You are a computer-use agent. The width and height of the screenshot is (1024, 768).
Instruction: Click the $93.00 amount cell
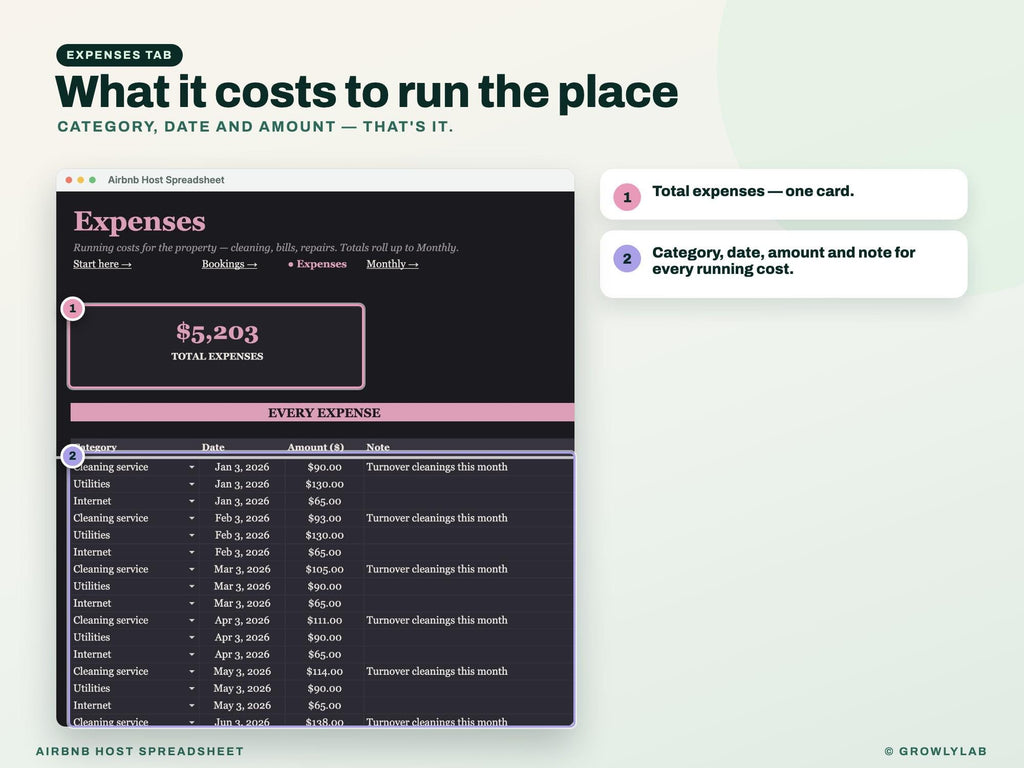[325, 518]
